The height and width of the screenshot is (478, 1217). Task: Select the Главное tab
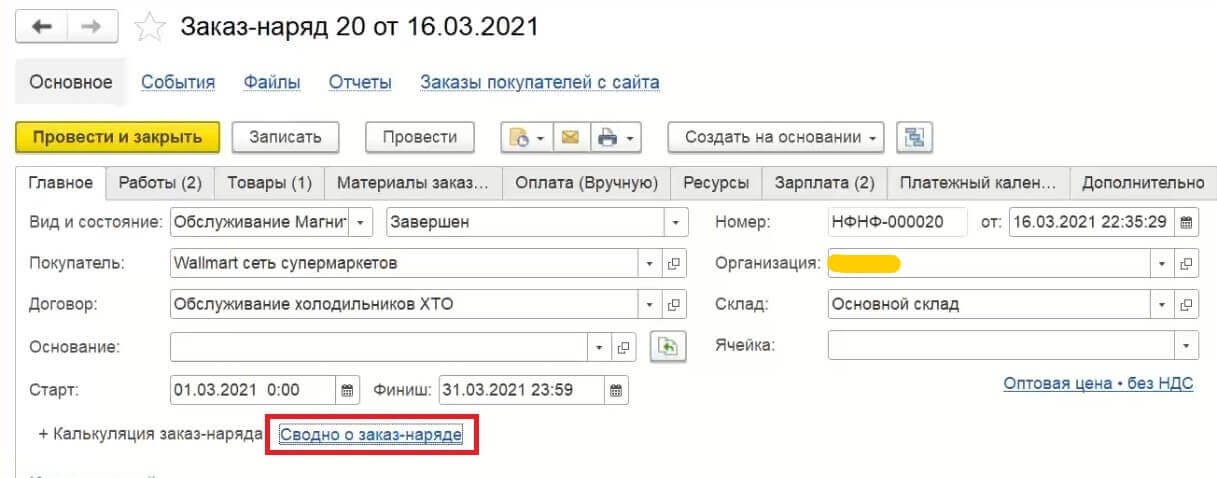[61, 183]
